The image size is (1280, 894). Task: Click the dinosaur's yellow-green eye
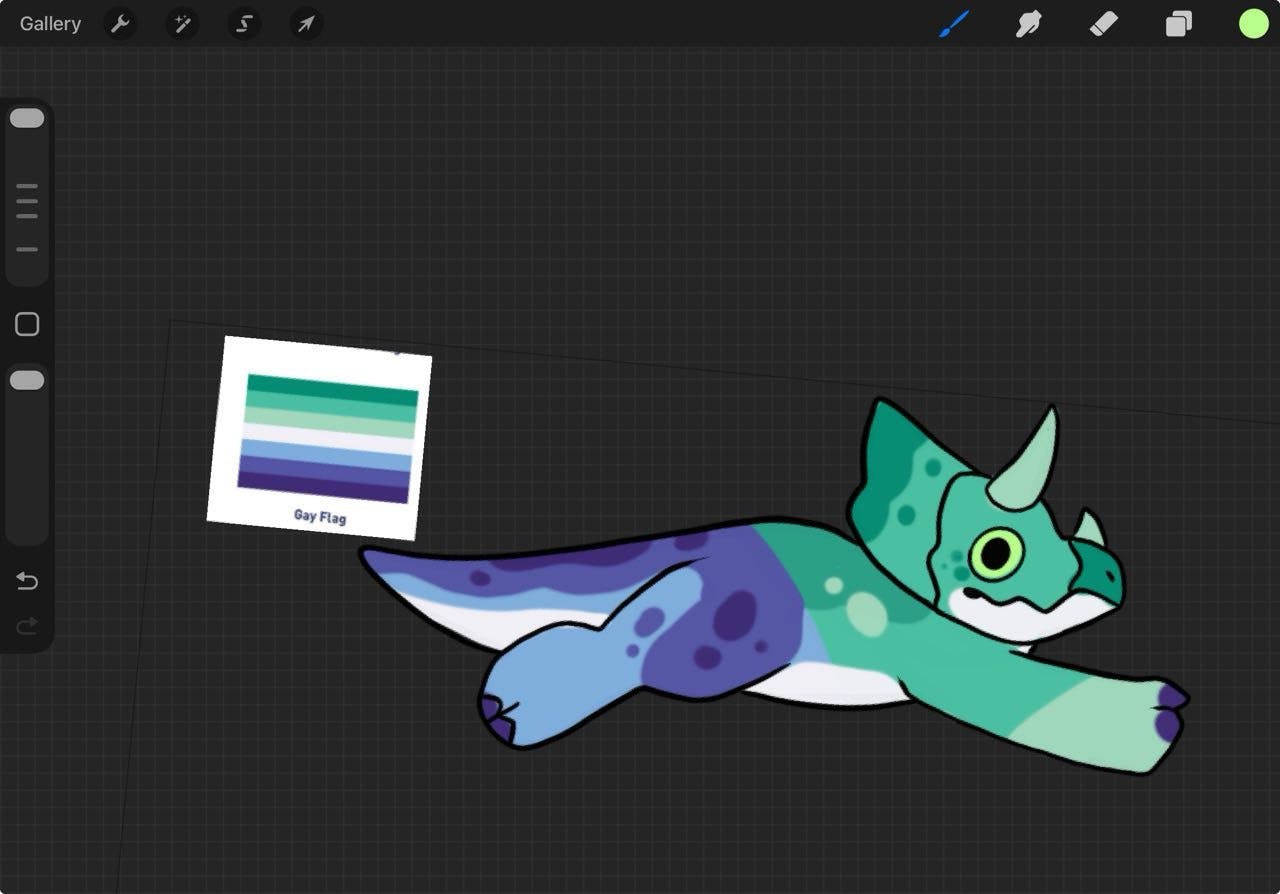[x=996, y=553]
